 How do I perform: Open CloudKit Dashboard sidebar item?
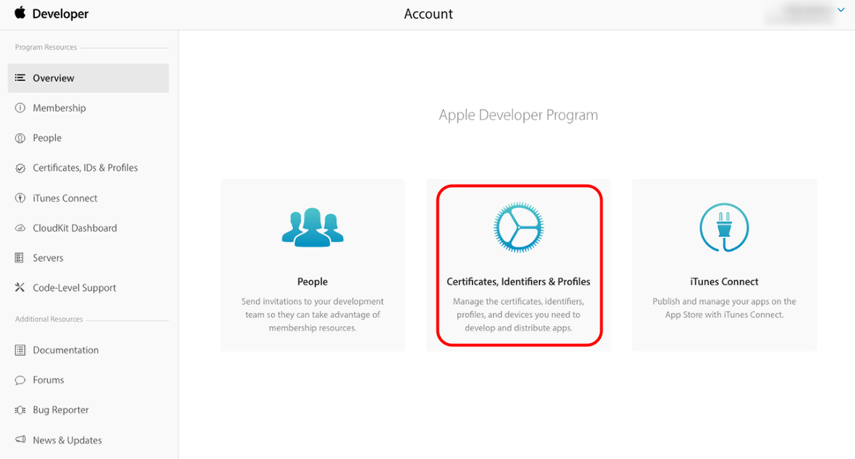75,228
